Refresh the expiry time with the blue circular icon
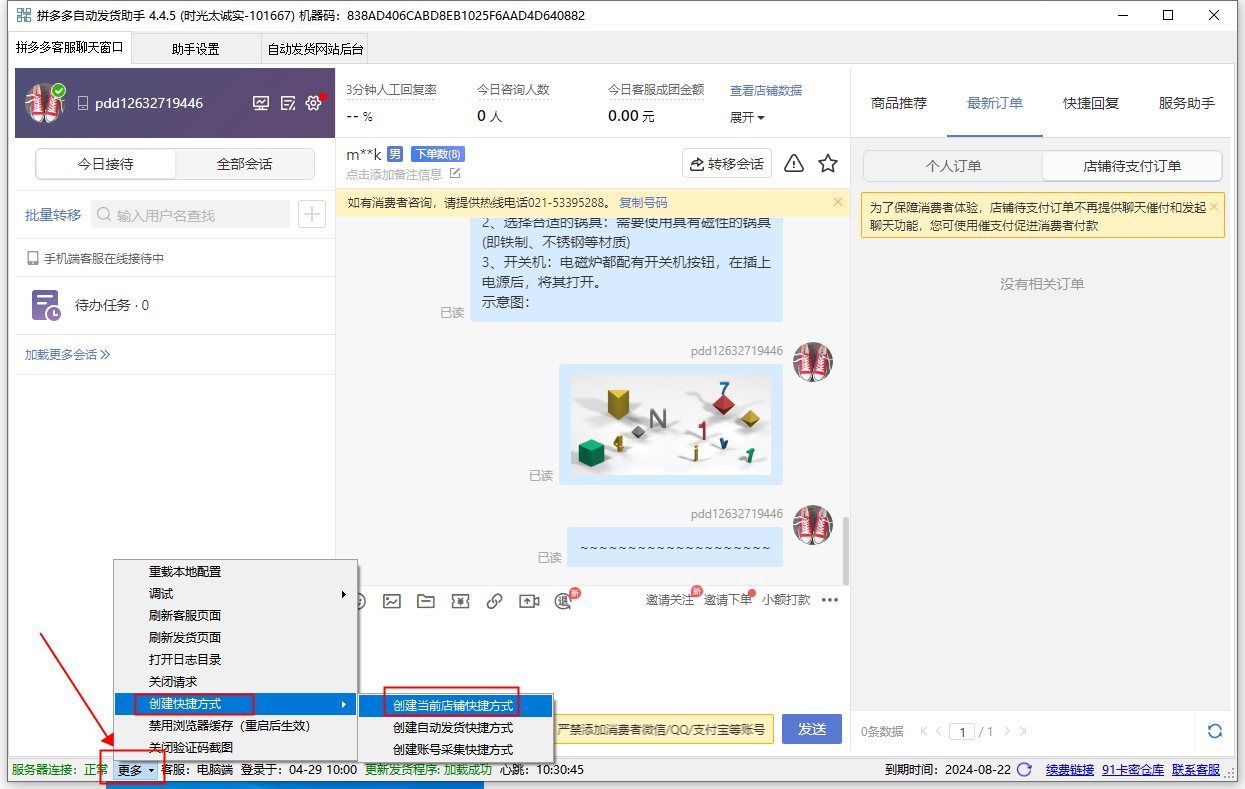Screen dimensions: 1245x789 click(x=1024, y=770)
